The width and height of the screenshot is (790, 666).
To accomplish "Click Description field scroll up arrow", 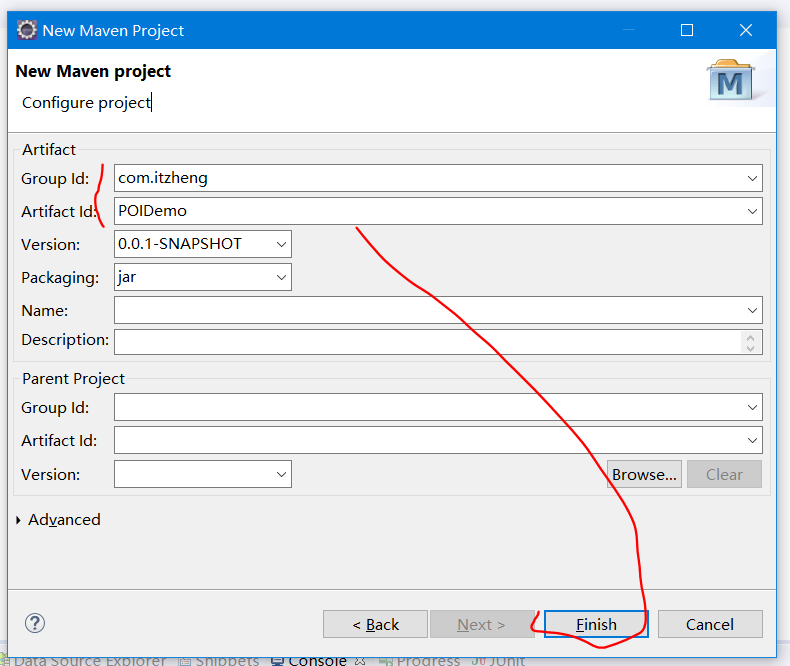I will tap(751, 338).
